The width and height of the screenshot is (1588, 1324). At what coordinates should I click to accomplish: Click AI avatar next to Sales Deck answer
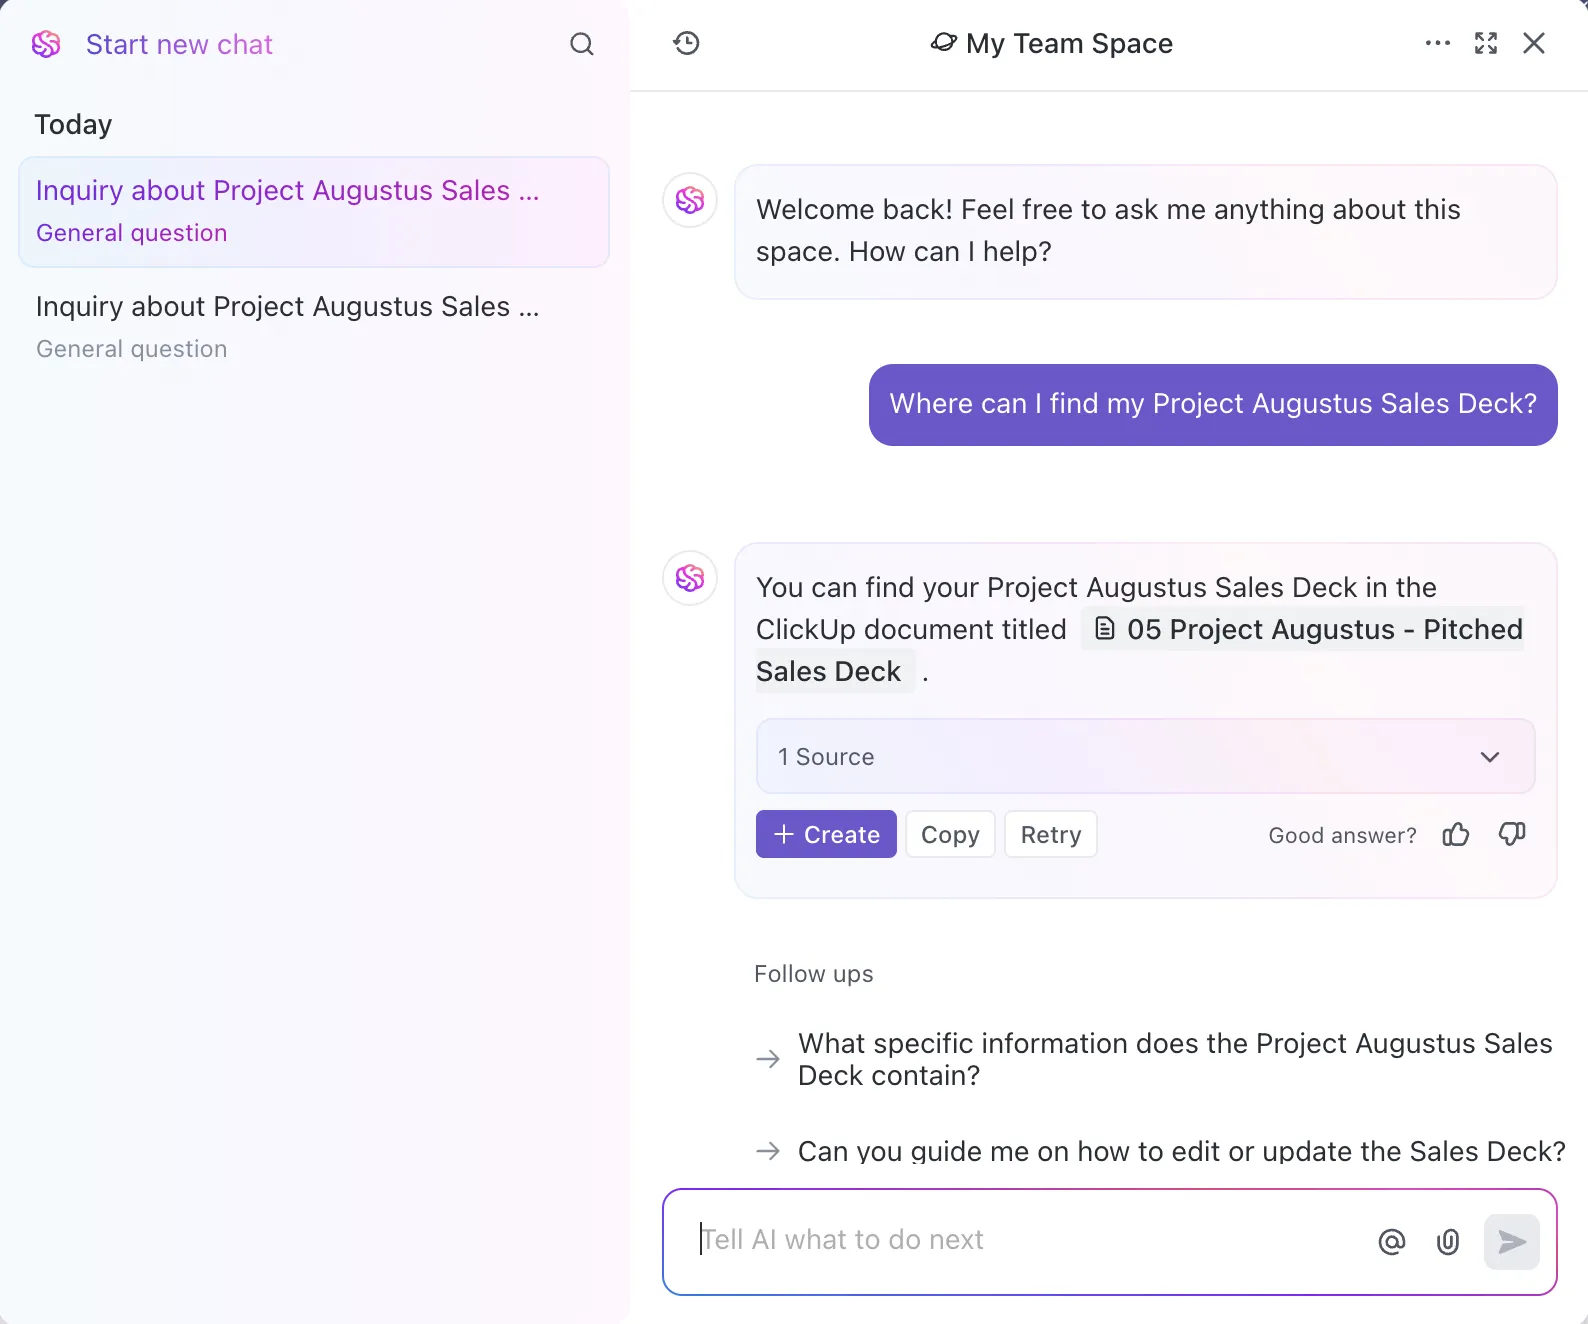point(690,578)
